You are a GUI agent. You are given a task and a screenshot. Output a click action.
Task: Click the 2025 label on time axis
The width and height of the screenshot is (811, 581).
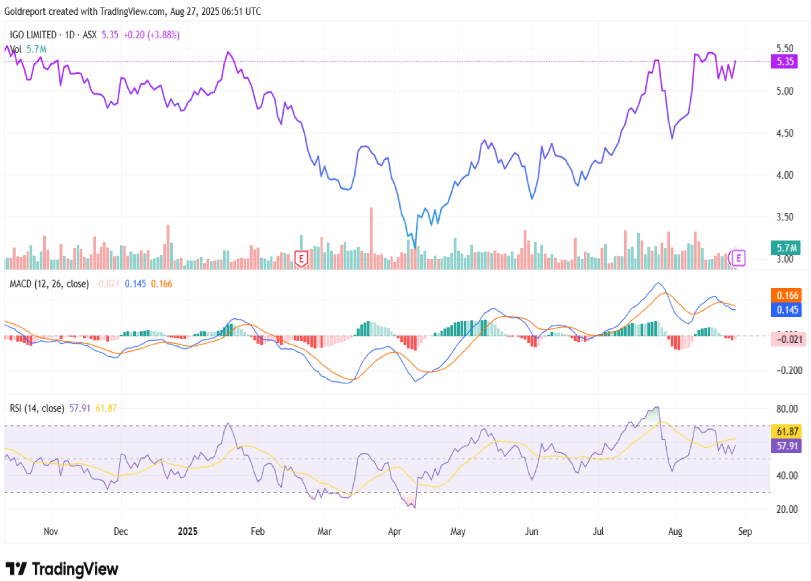187,533
